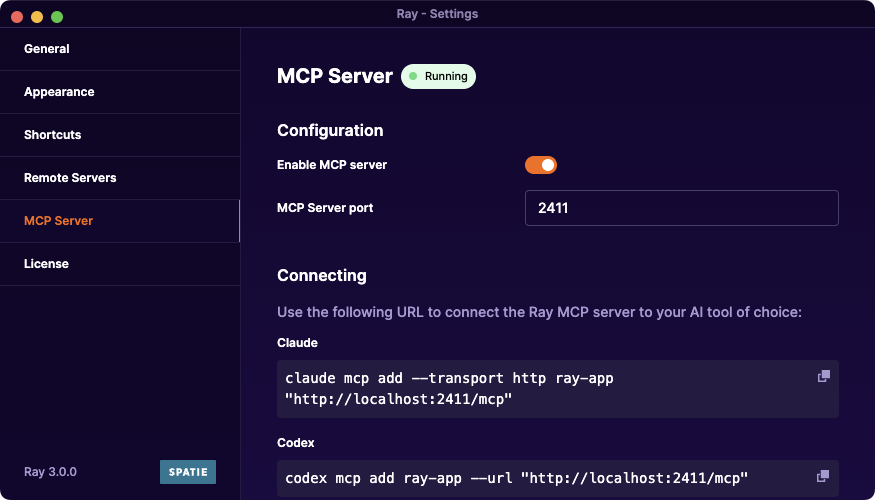This screenshot has width=875, height=500.
Task: Go to Shortcuts settings
Action: click(x=120, y=135)
